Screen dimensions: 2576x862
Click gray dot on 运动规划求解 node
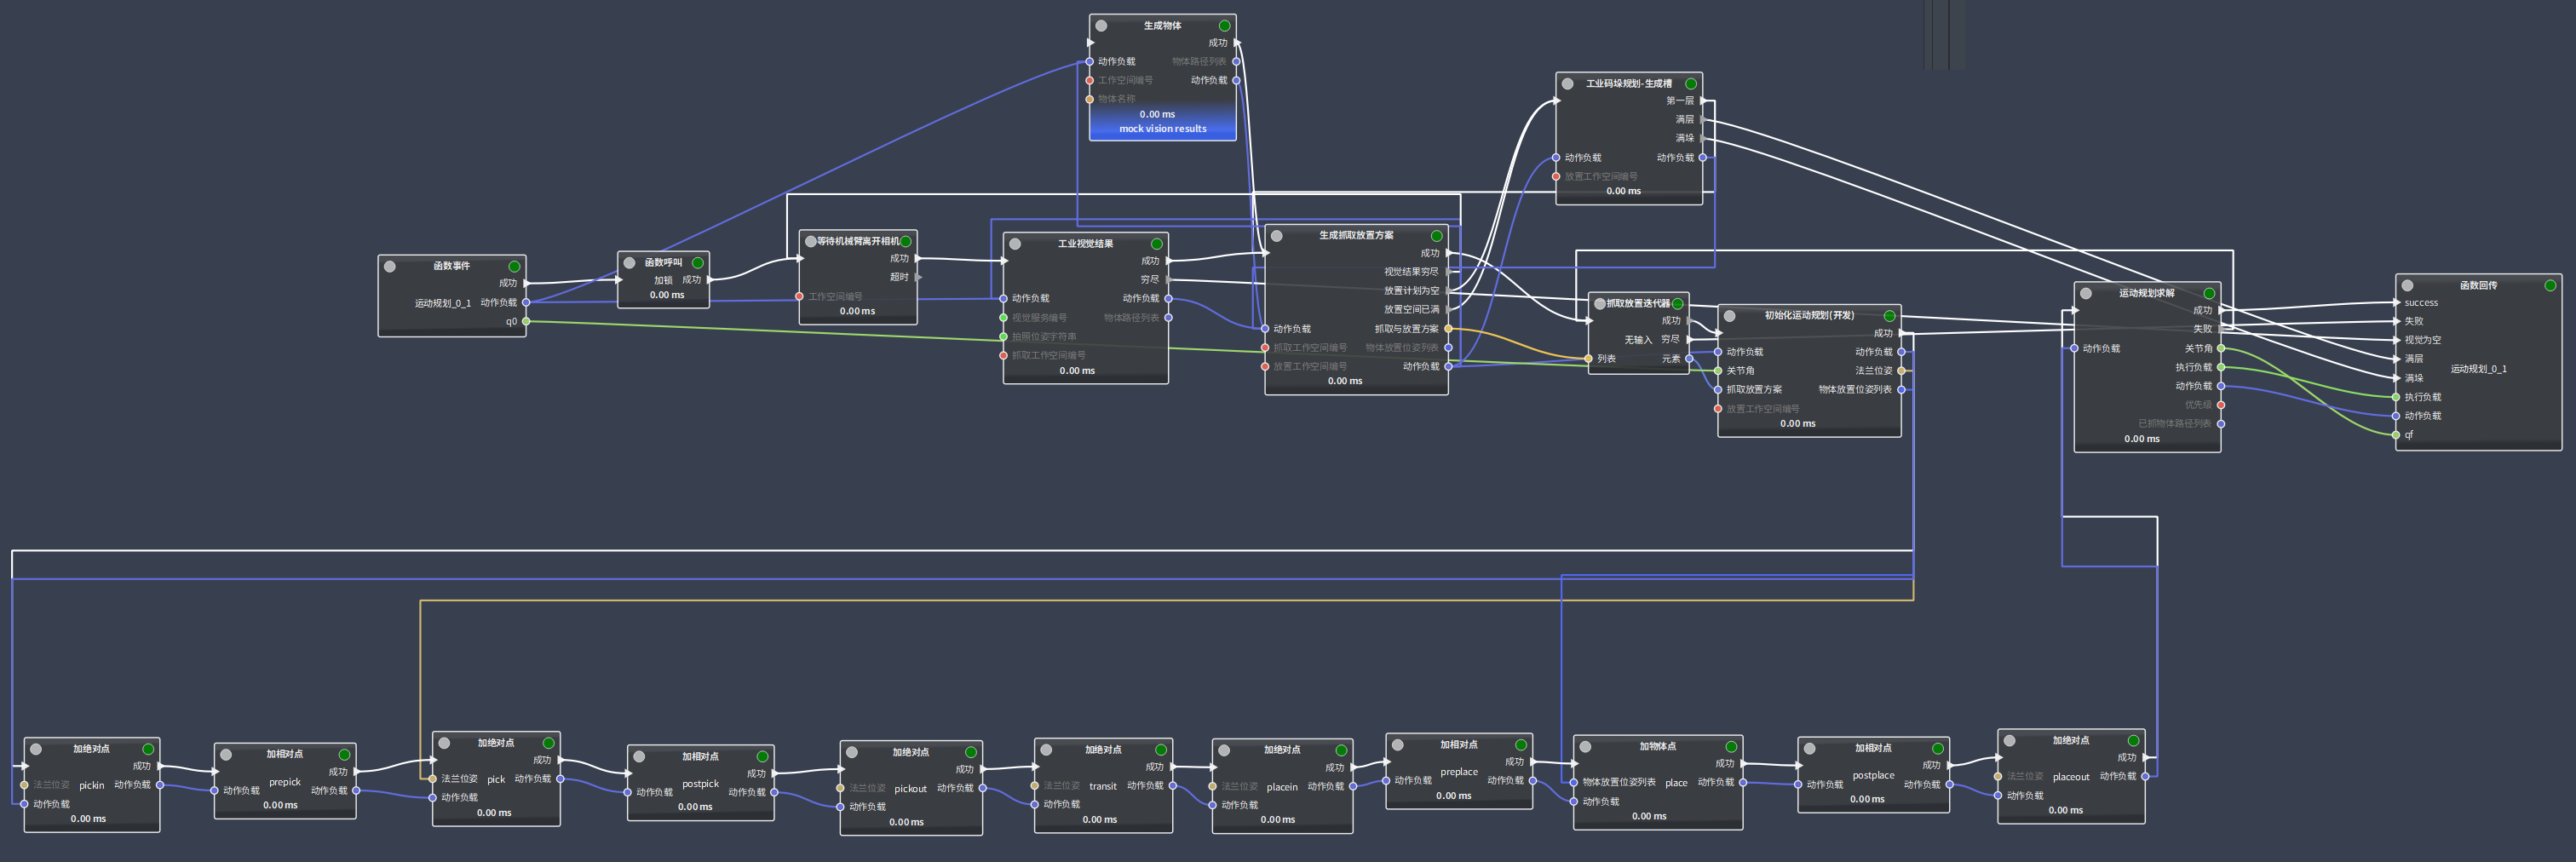pyautogui.click(x=2086, y=294)
